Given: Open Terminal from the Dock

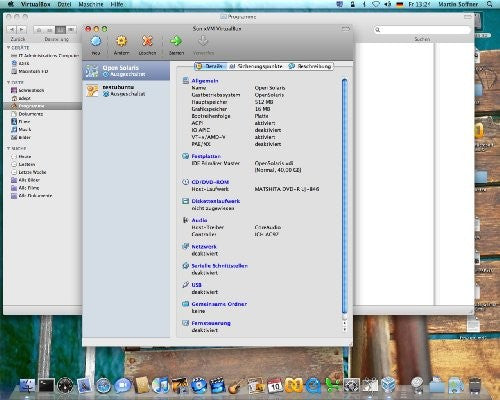Looking at the screenshot, I should point(46,385).
